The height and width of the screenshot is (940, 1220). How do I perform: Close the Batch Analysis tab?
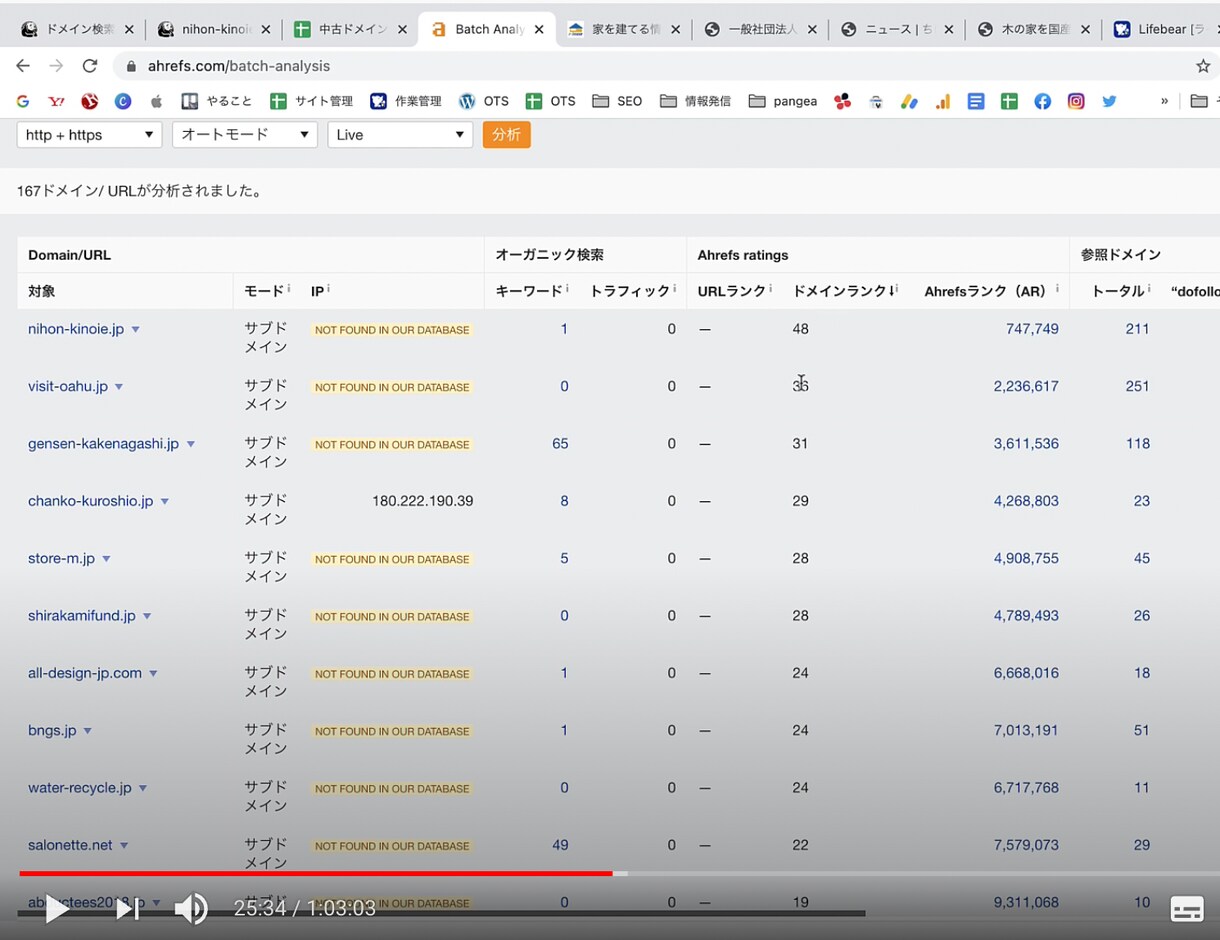(539, 29)
